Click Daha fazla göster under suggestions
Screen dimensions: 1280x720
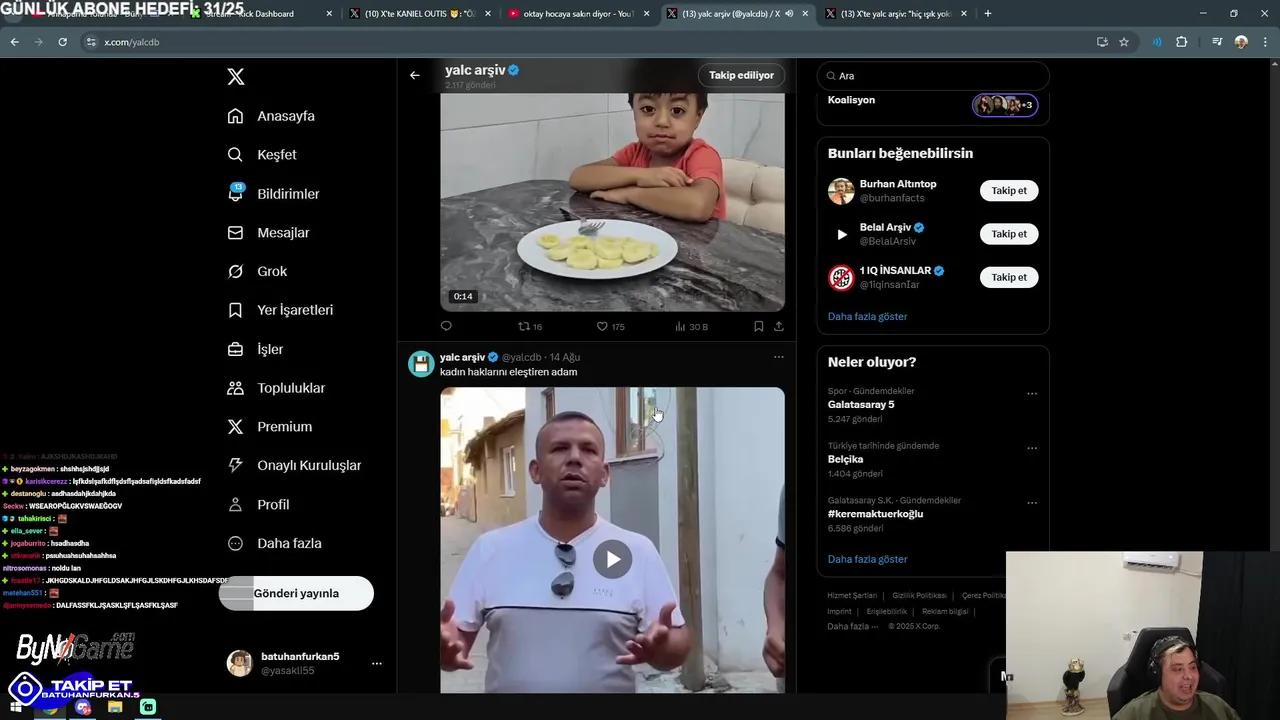click(867, 316)
